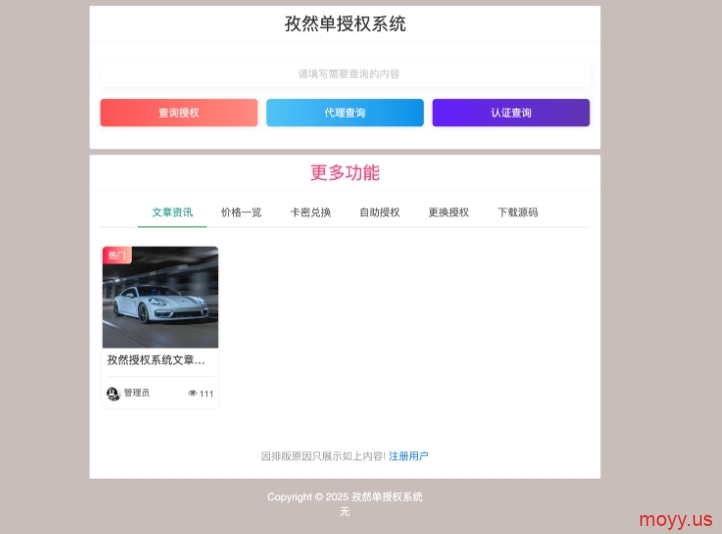The image size is (722, 534).
Task: Click the 孜然单授权系统 page title
Action: [x=345, y=24]
